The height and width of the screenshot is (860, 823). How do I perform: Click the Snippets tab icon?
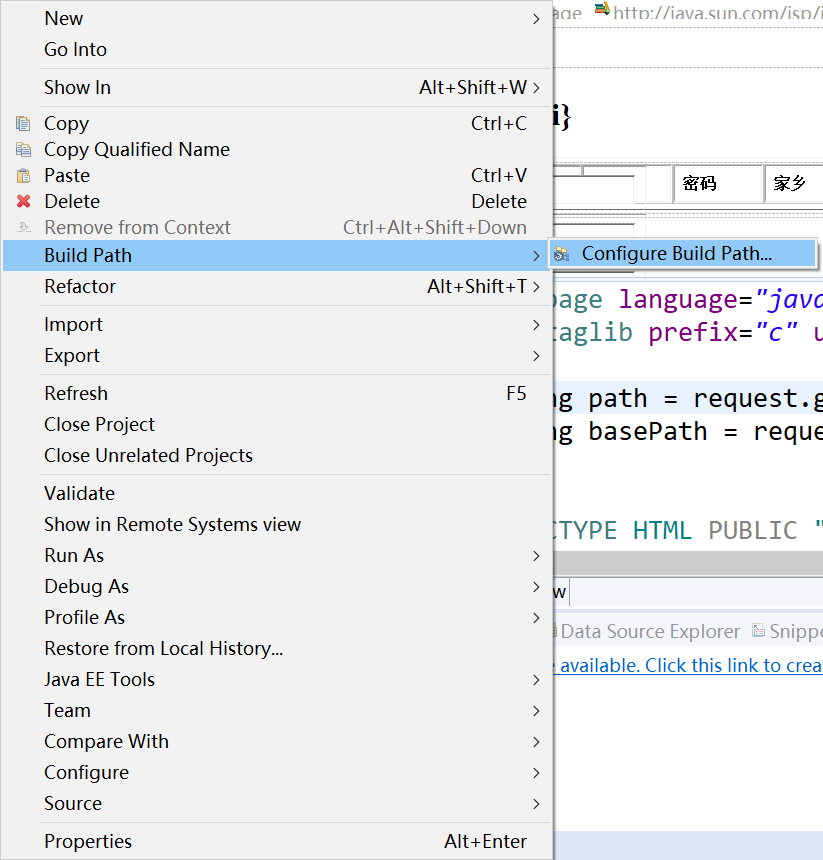point(758,631)
